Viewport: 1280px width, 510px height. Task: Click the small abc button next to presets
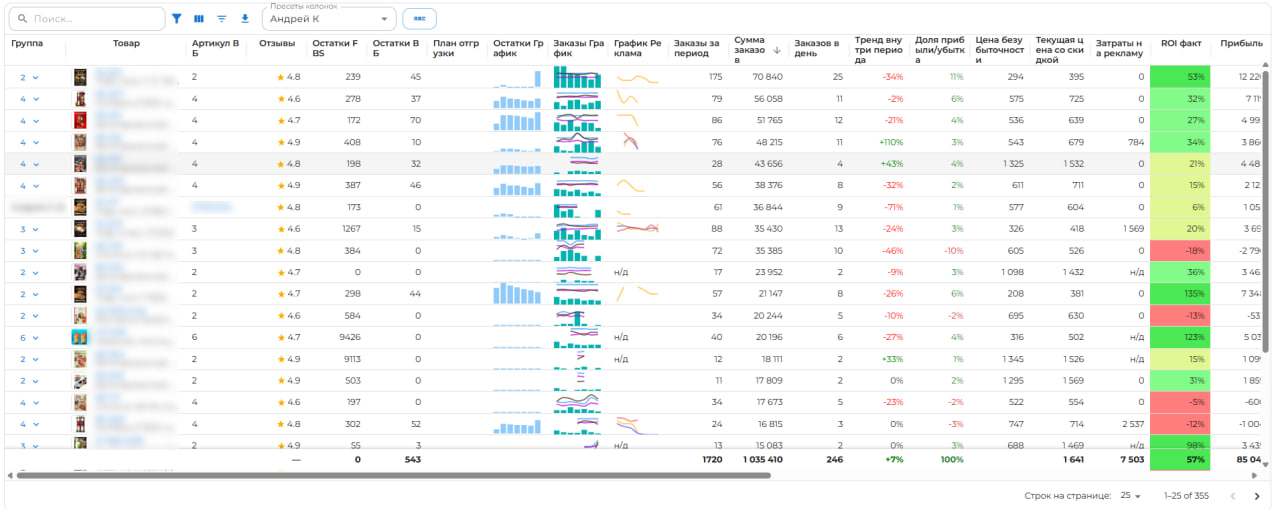419,19
